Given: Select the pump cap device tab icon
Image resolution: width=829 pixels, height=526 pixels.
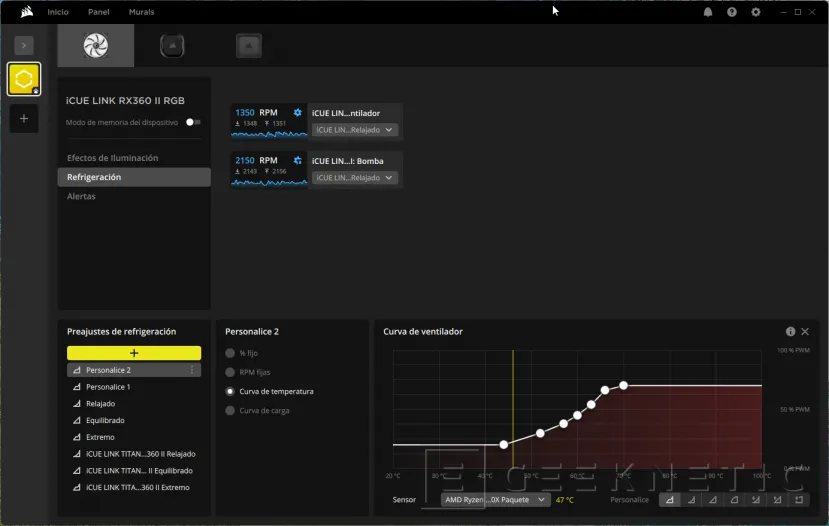Looking at the screenshot, I should pos(172,45).
